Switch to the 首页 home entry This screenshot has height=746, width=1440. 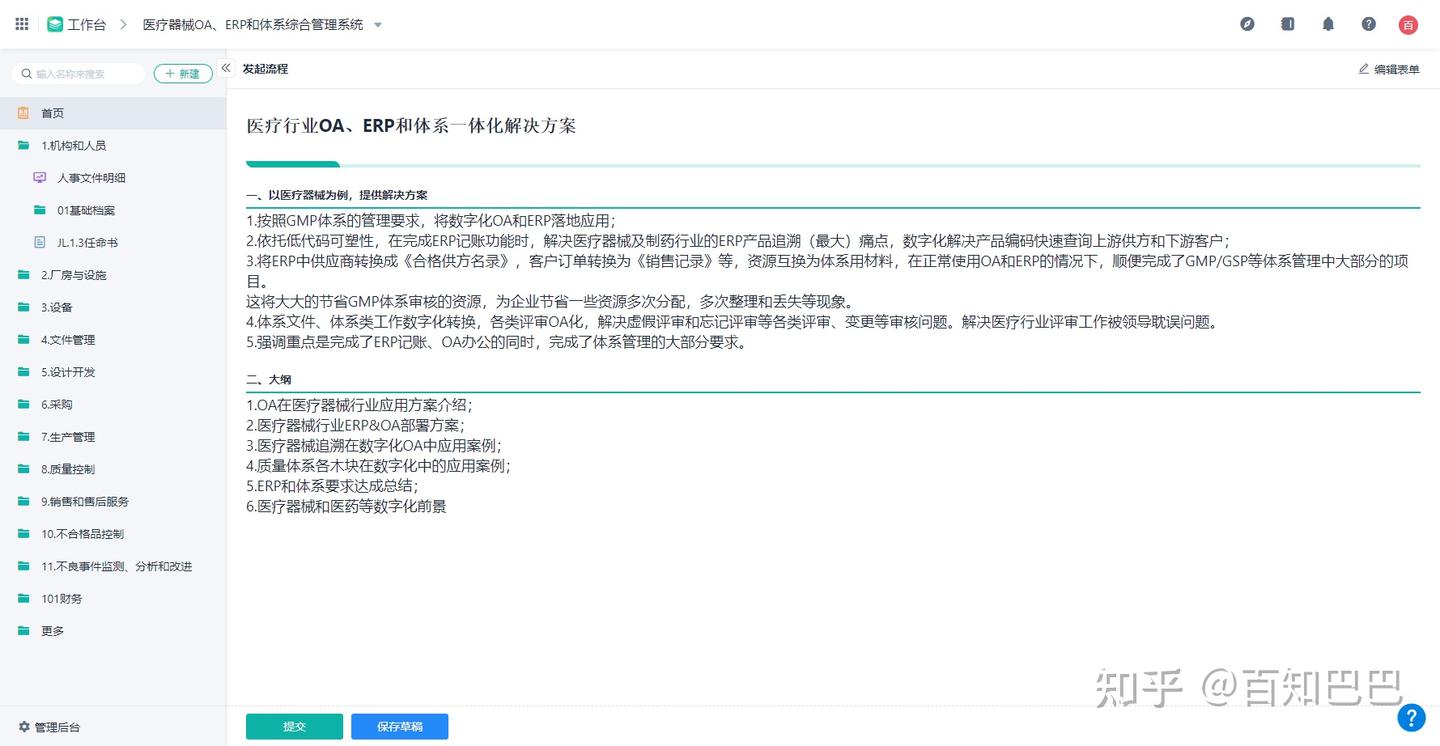pyautogui.click(x=50, y=113)
